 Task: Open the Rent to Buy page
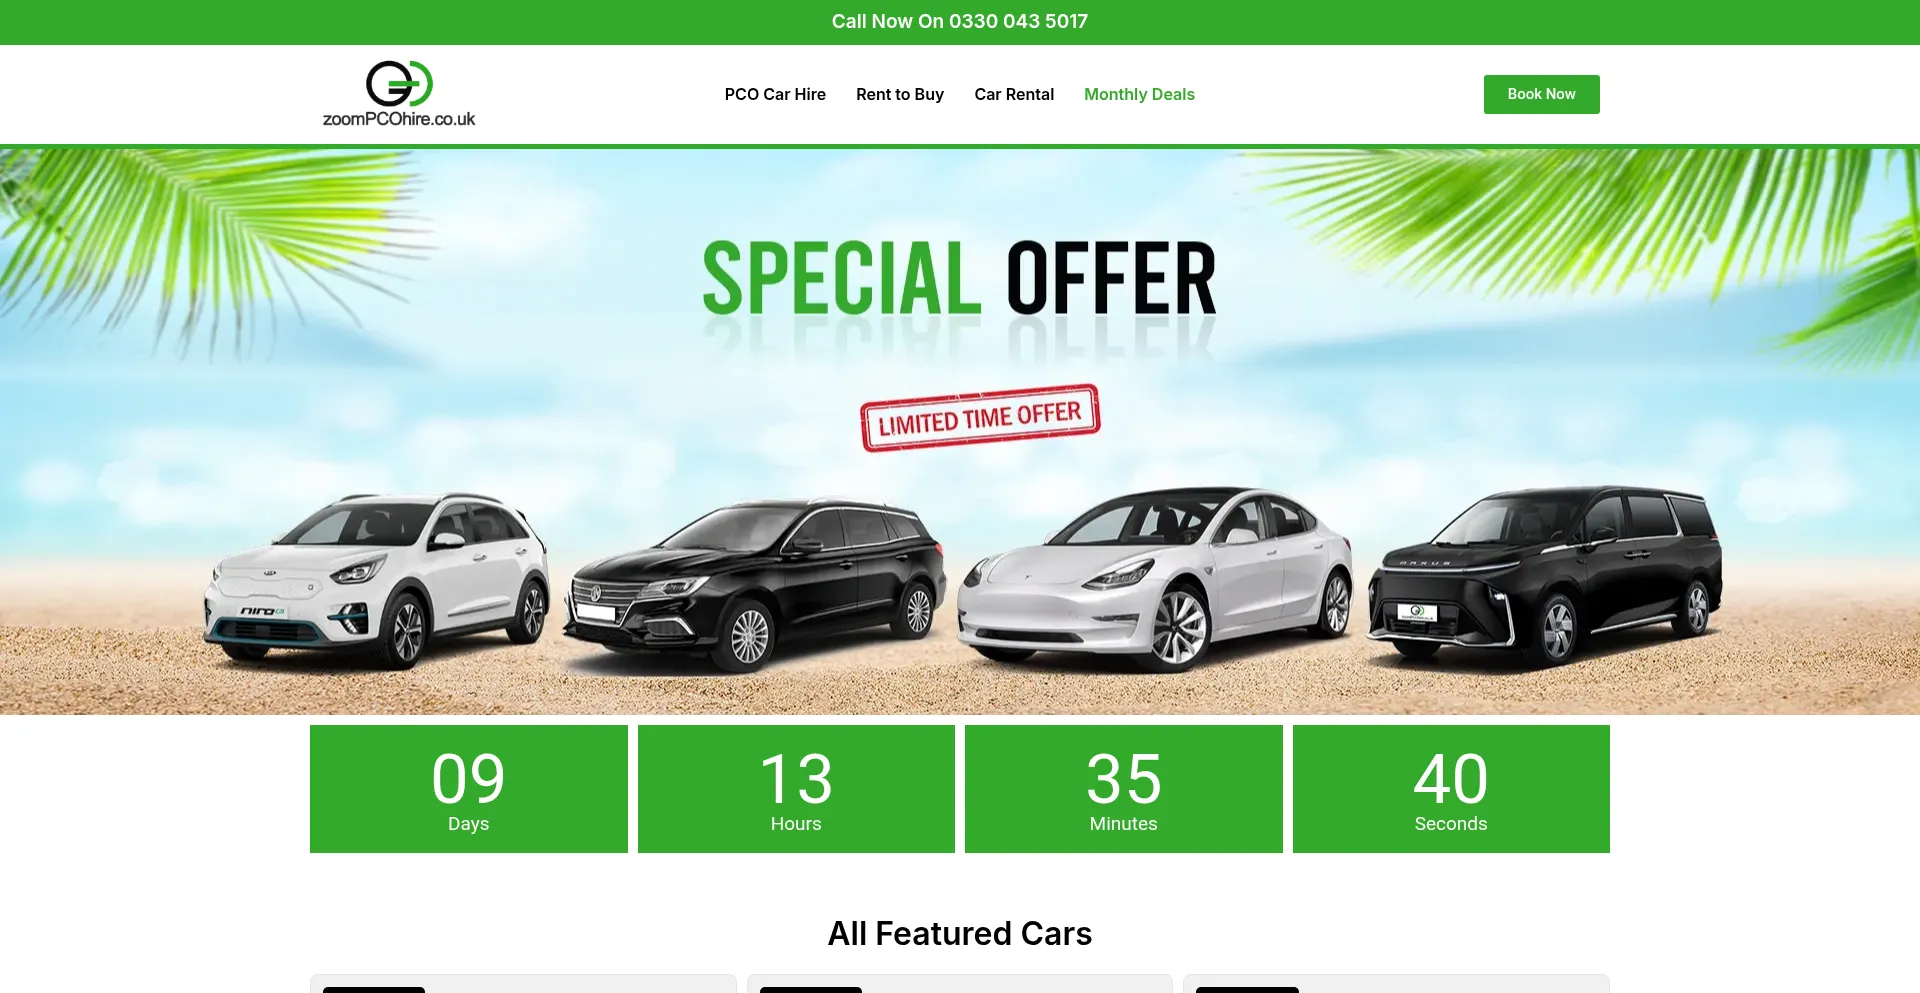coord(900,94)
